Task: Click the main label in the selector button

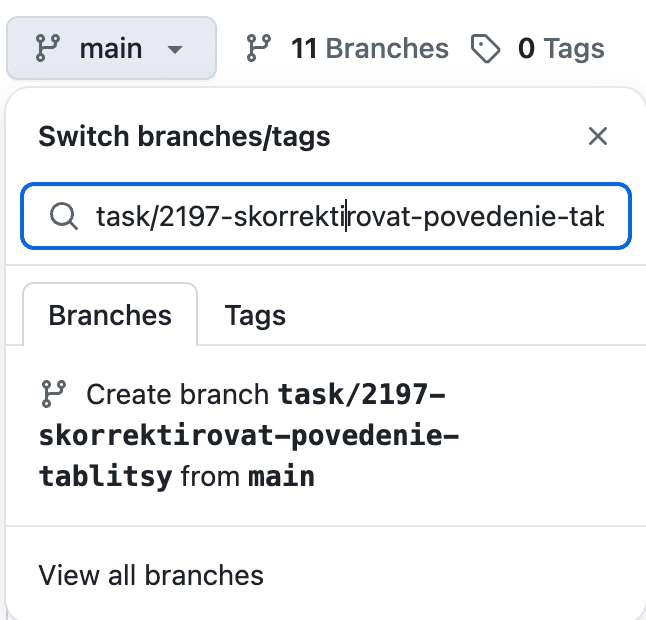Action: pyautogui.click(x=111, y=49)
